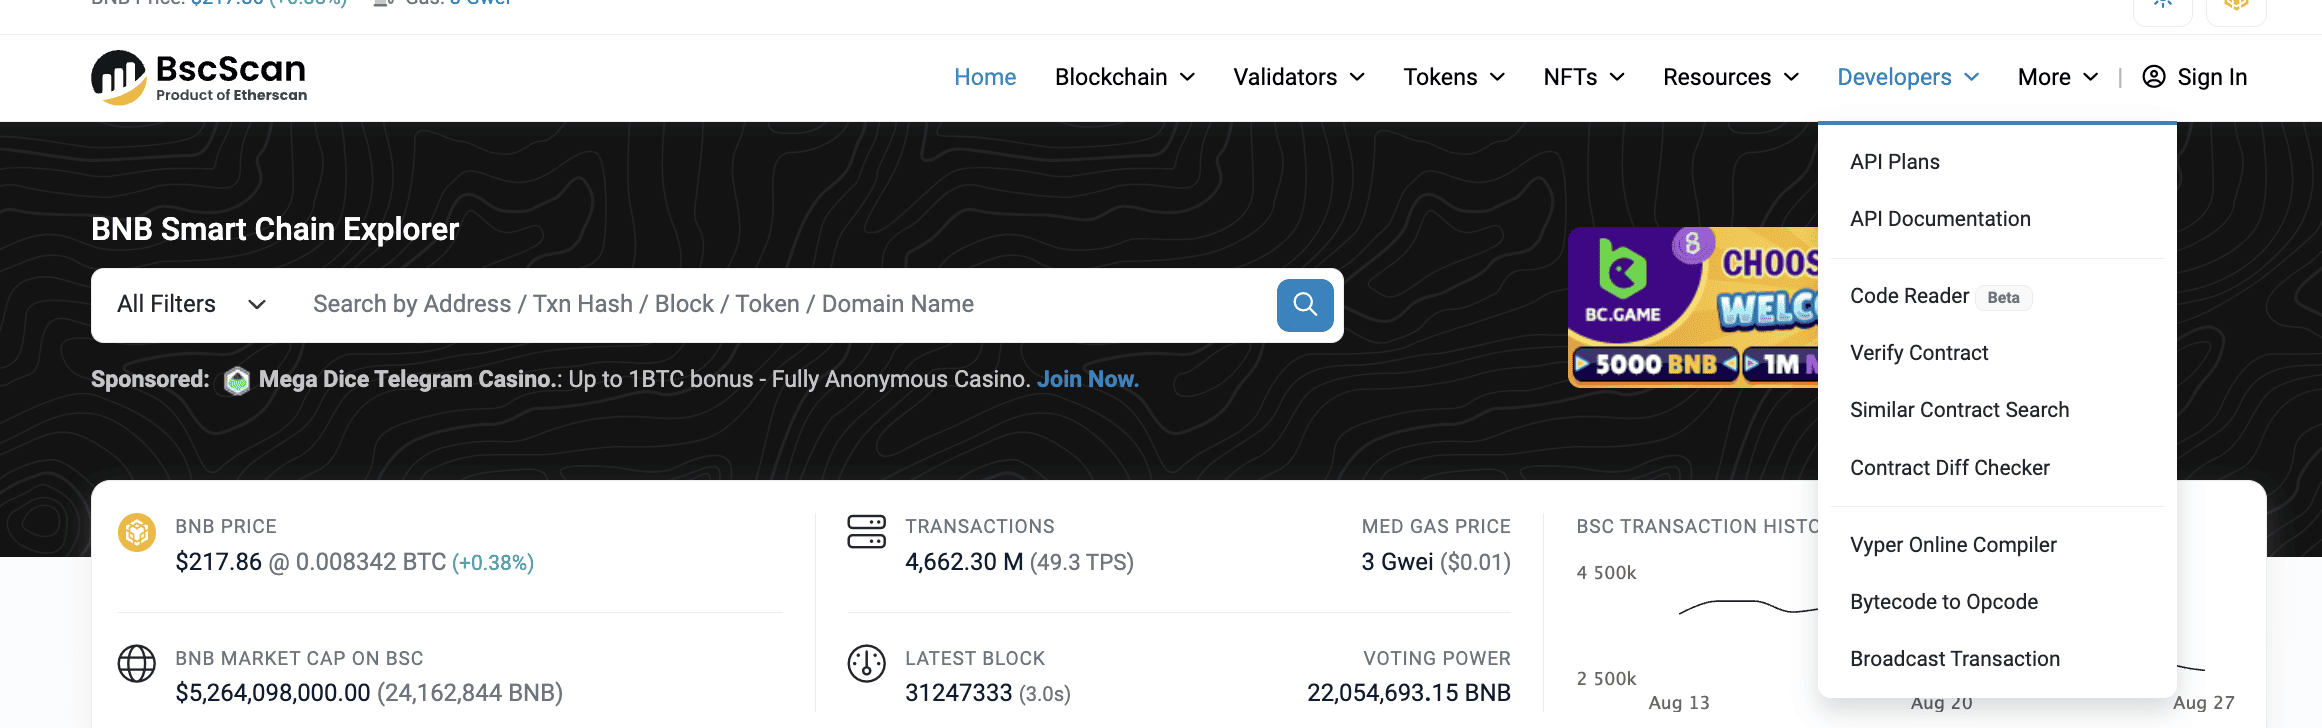Select Bytecode to Opcode
2322x728 pixels.
[x=1944, y=602]
